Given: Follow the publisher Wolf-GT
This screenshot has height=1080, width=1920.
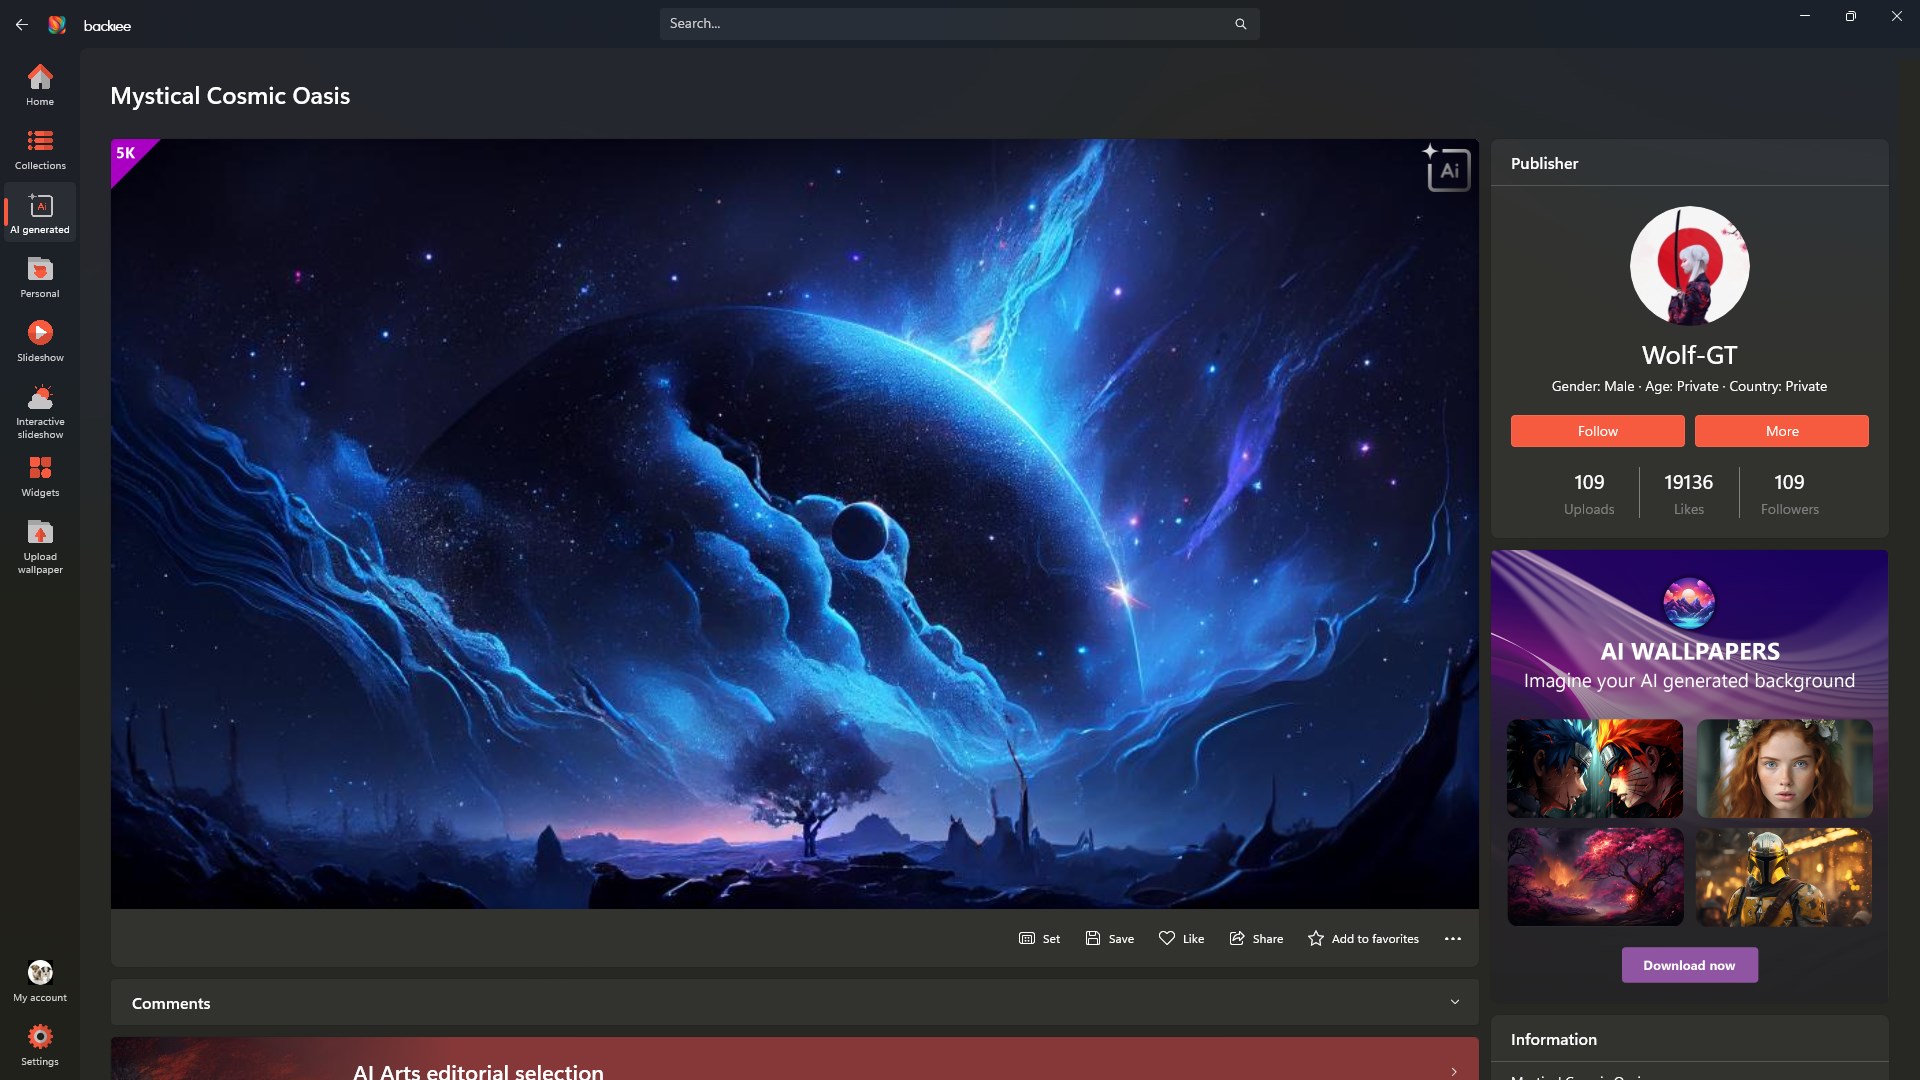Looking at the screenshot, I should click(1597, 431).
